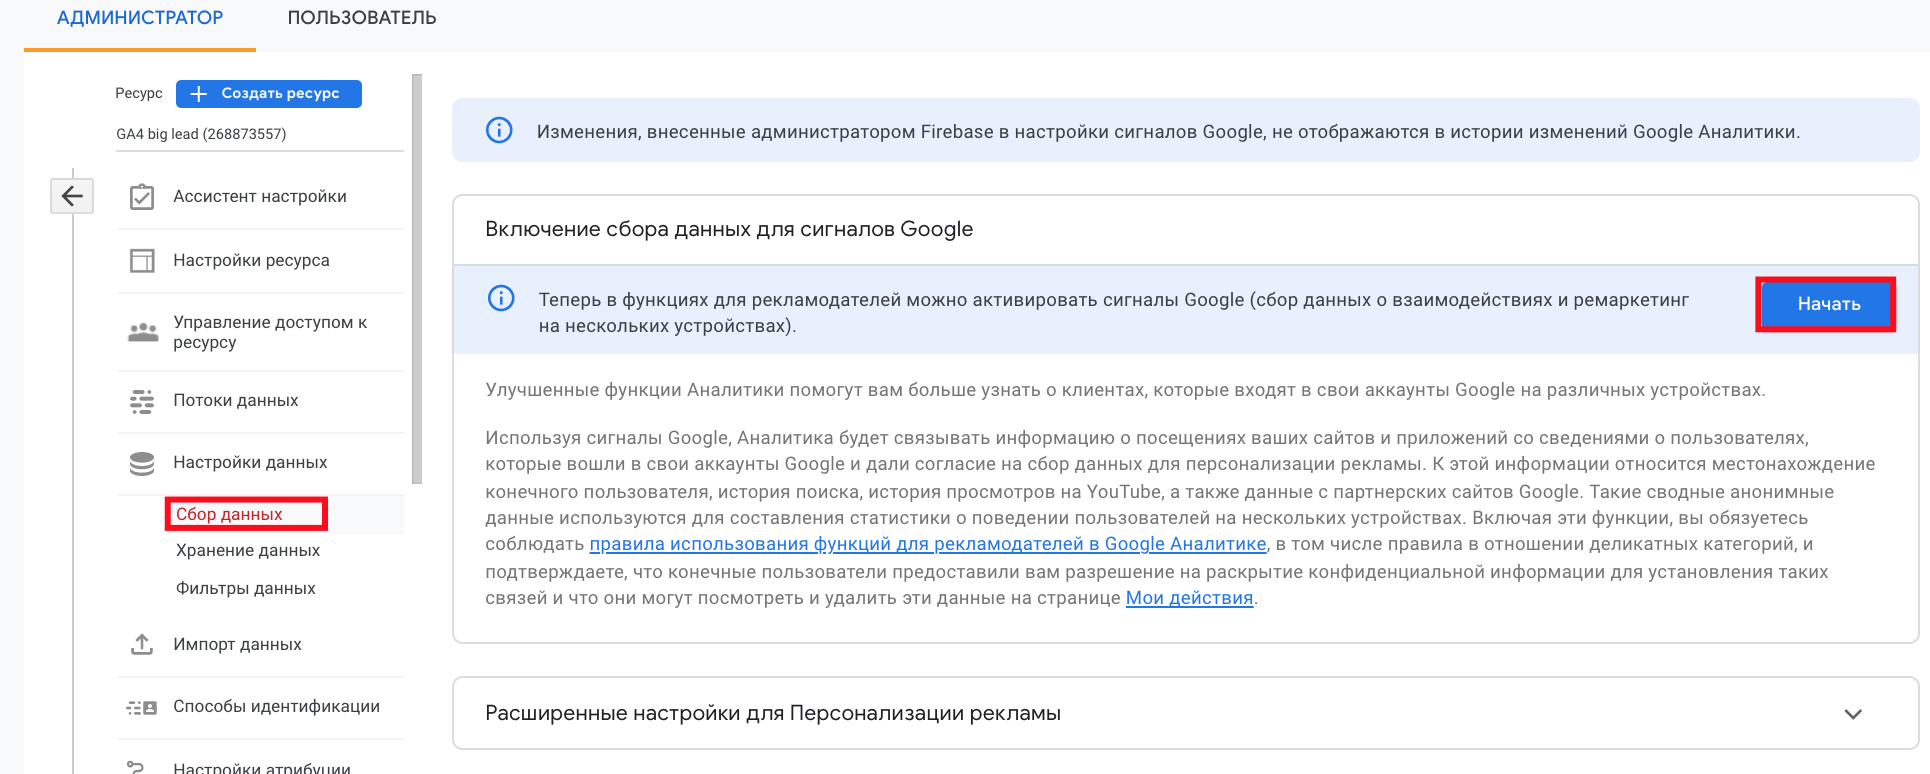Click the Создать ресурс button
Image resolution: width=1930 pixels, height=774 pixels.
pyautogui.click(x=269, y=94)
